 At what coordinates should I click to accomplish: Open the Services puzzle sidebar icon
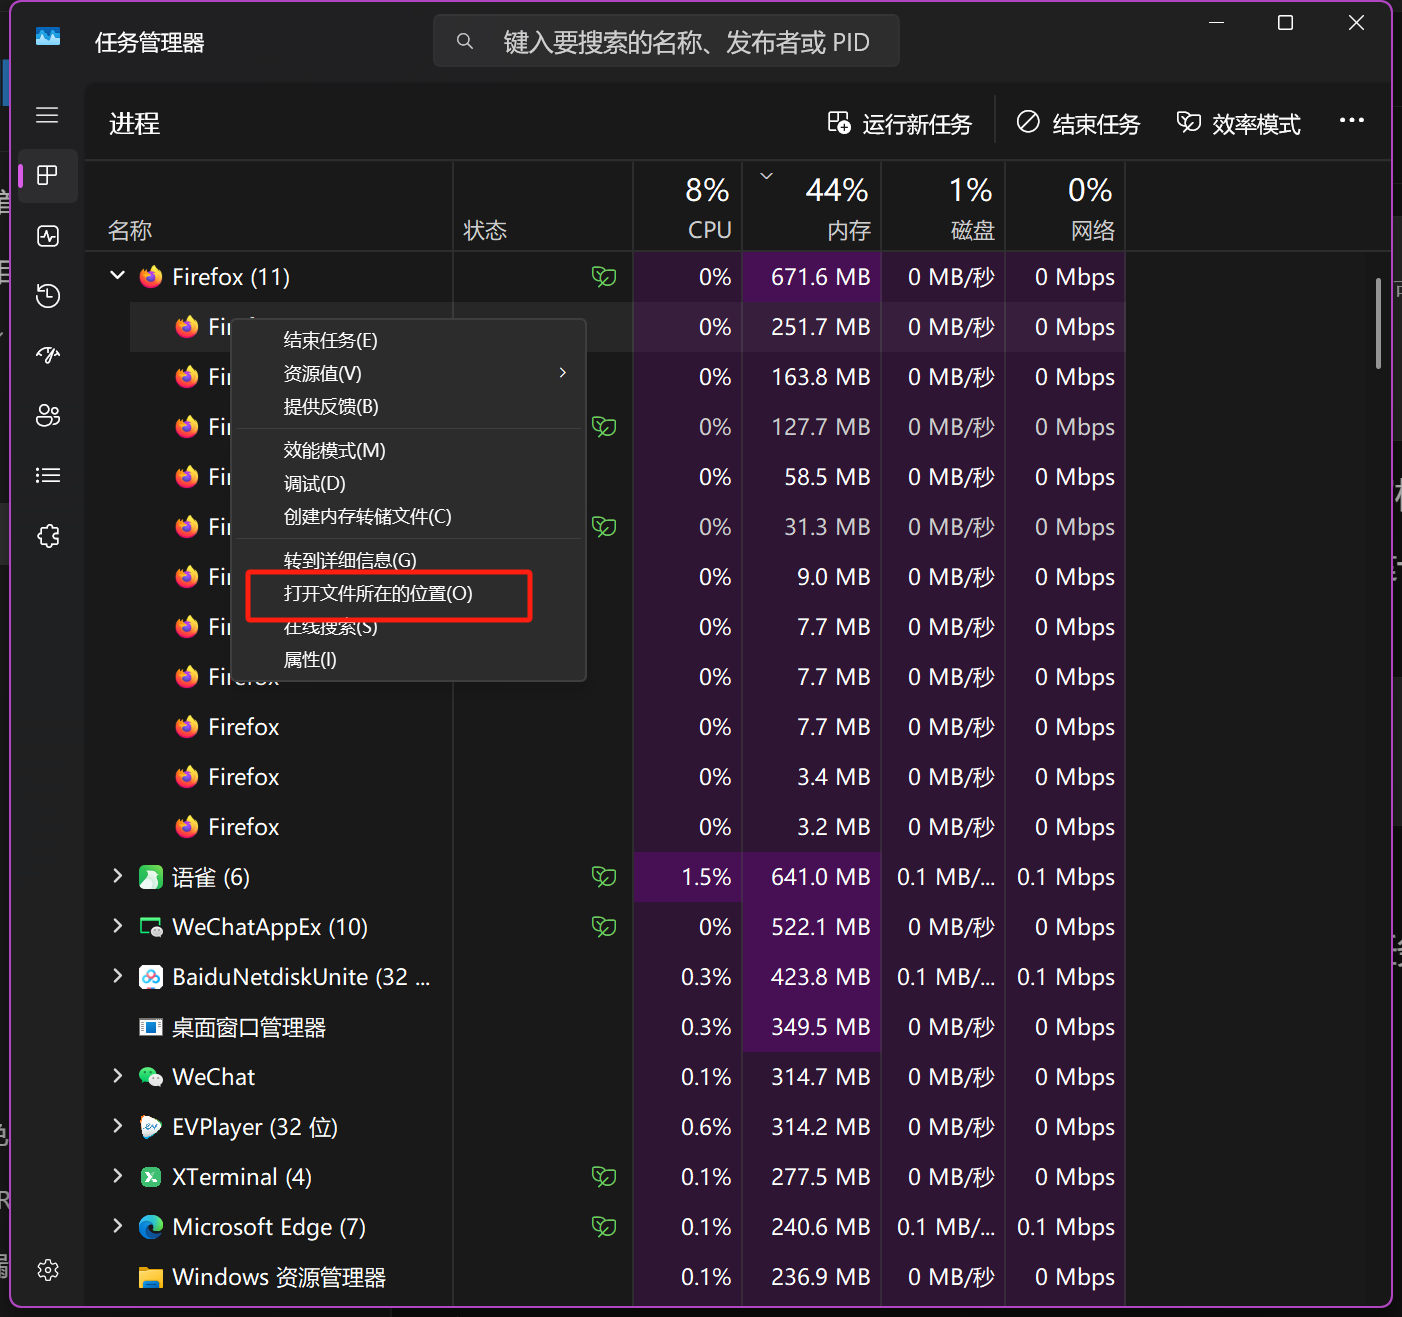47,536
